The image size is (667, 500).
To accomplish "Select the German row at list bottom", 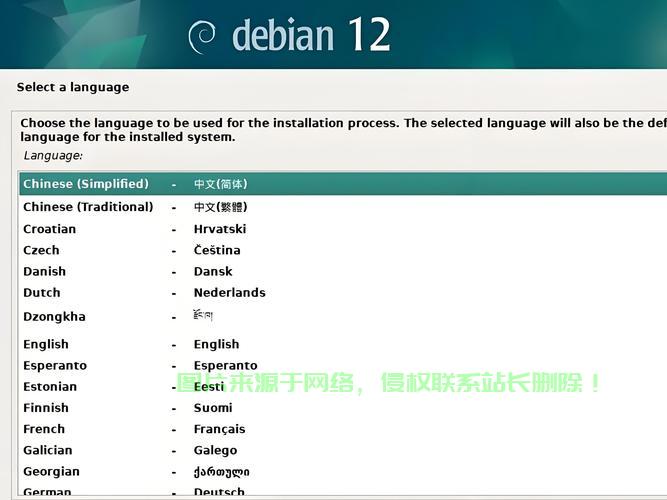I will click(343, 491).
